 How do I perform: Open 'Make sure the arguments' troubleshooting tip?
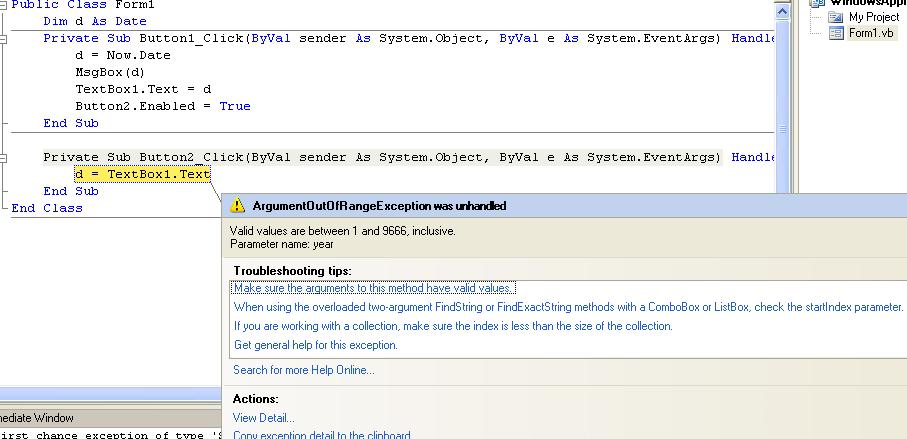373,288
